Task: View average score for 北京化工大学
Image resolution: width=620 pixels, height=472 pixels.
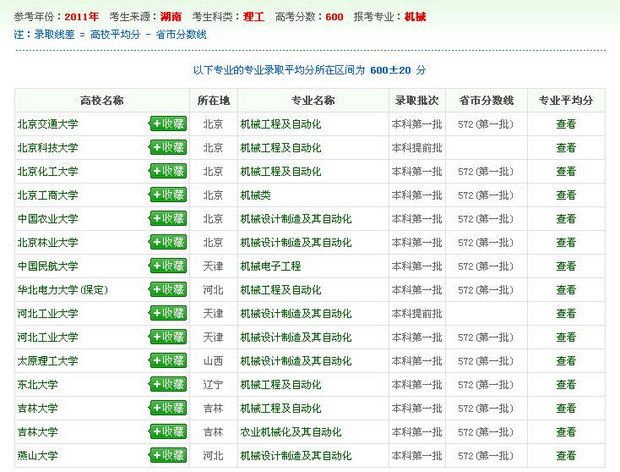Action: (566, 172)
